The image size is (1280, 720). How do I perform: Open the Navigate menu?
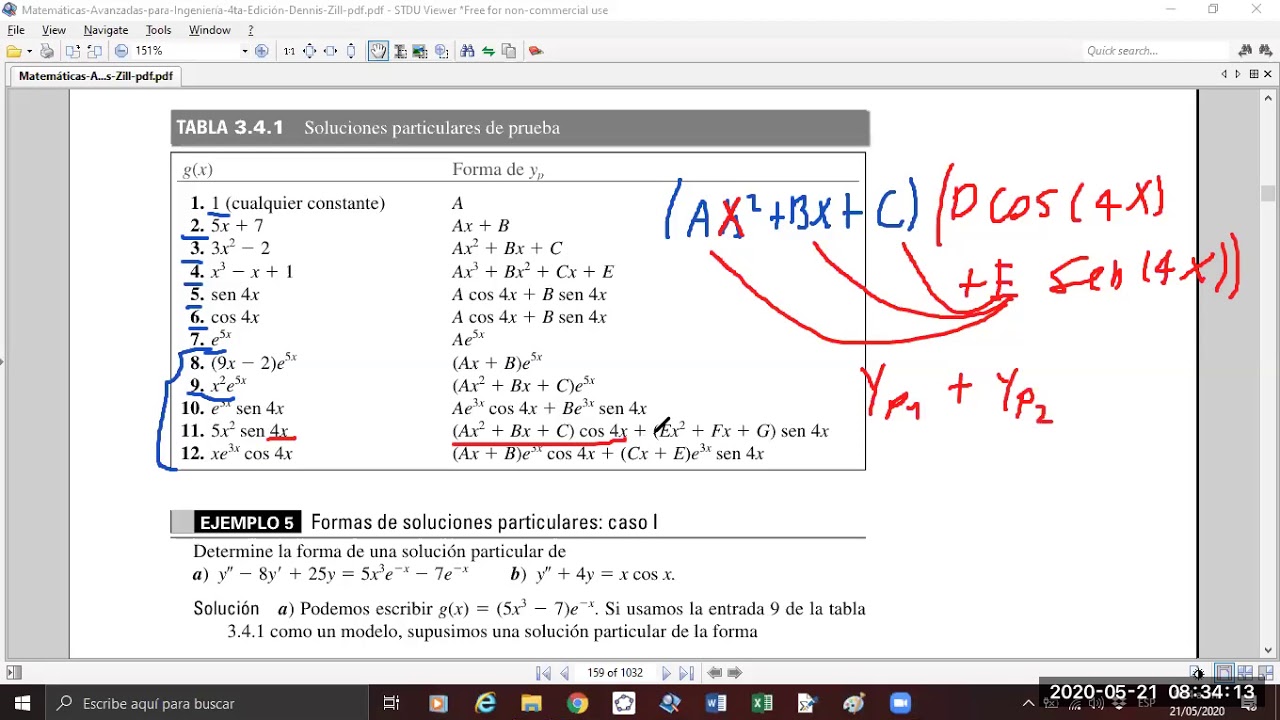(x=105, y=30)
